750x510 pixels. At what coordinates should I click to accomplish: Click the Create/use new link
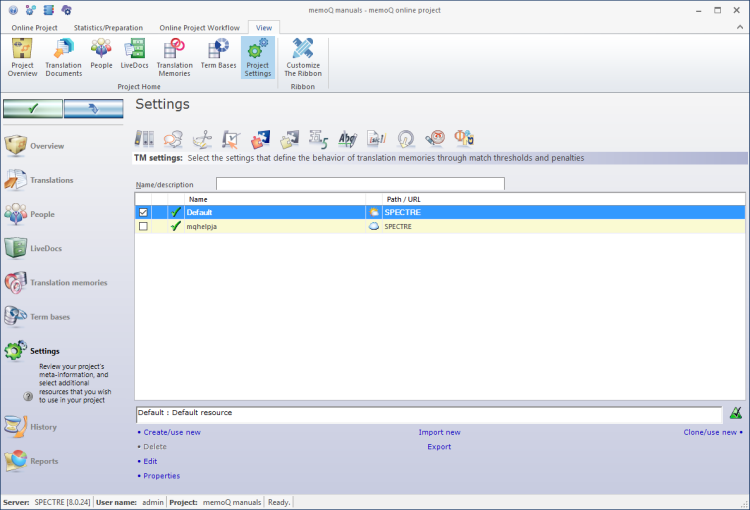(x=171, y=432)
